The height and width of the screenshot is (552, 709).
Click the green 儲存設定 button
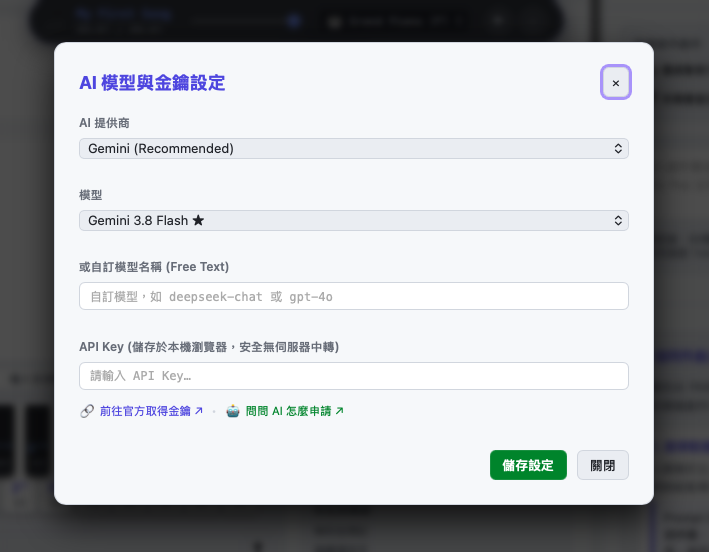[x=528, y=465]
